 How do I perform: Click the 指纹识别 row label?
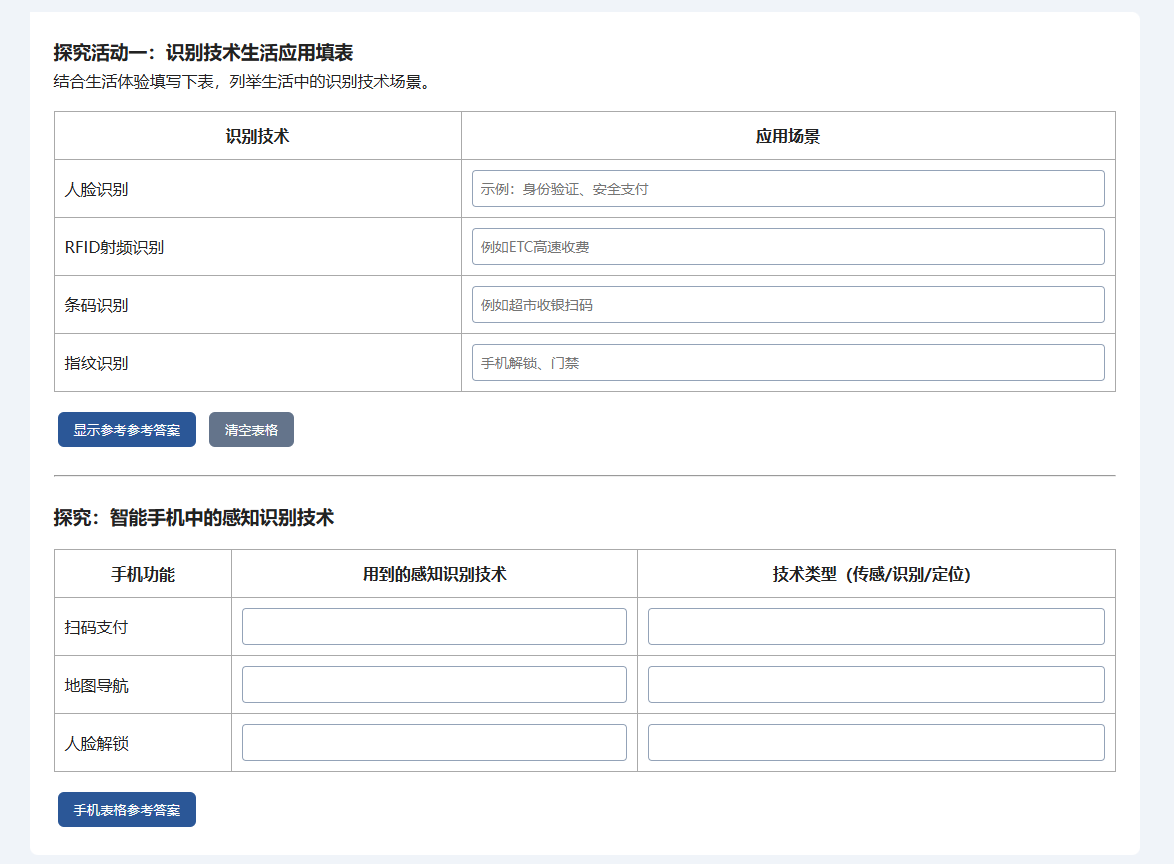pyautogui.click(x=97, y=363)
